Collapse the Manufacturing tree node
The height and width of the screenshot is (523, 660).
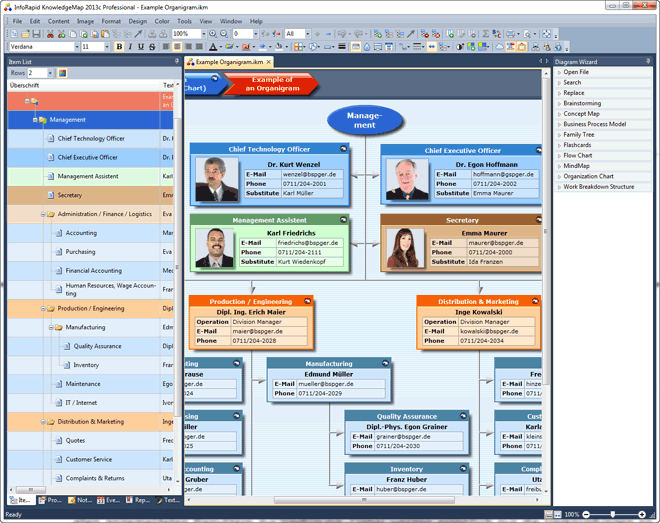tap(51, 327)
